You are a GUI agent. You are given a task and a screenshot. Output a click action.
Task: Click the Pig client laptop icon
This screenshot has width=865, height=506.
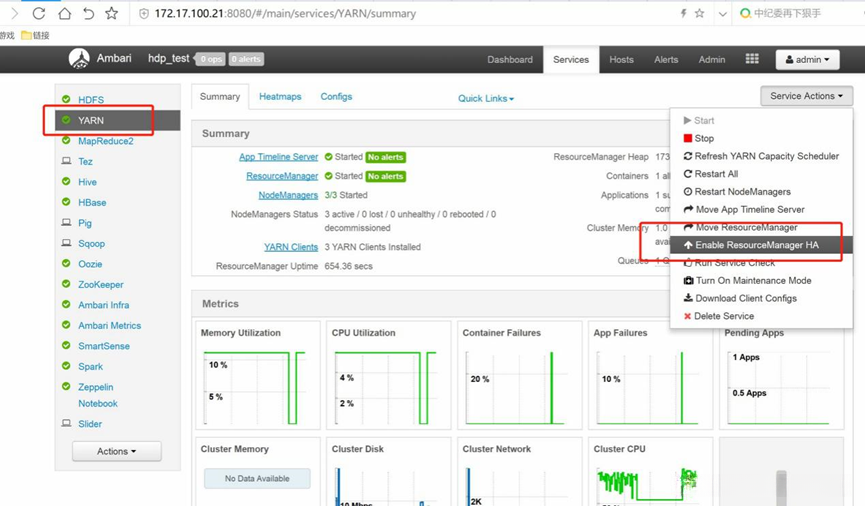[x=66, y=223]
